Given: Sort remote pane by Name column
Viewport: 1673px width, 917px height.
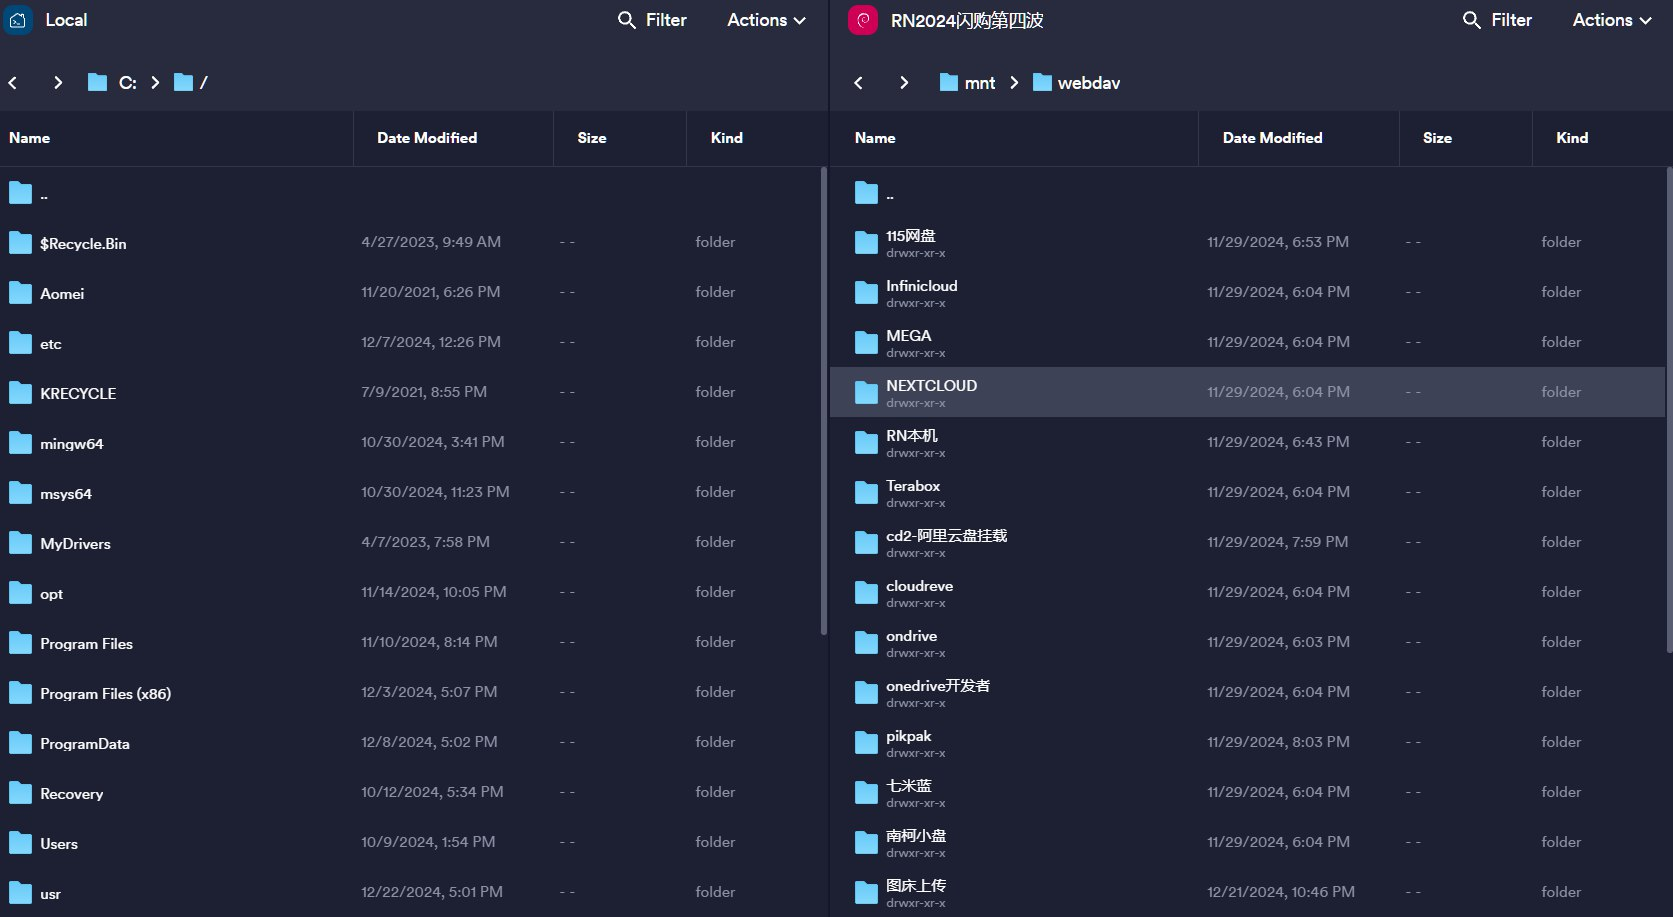Looking at the screenshot, I should point(875,138).
